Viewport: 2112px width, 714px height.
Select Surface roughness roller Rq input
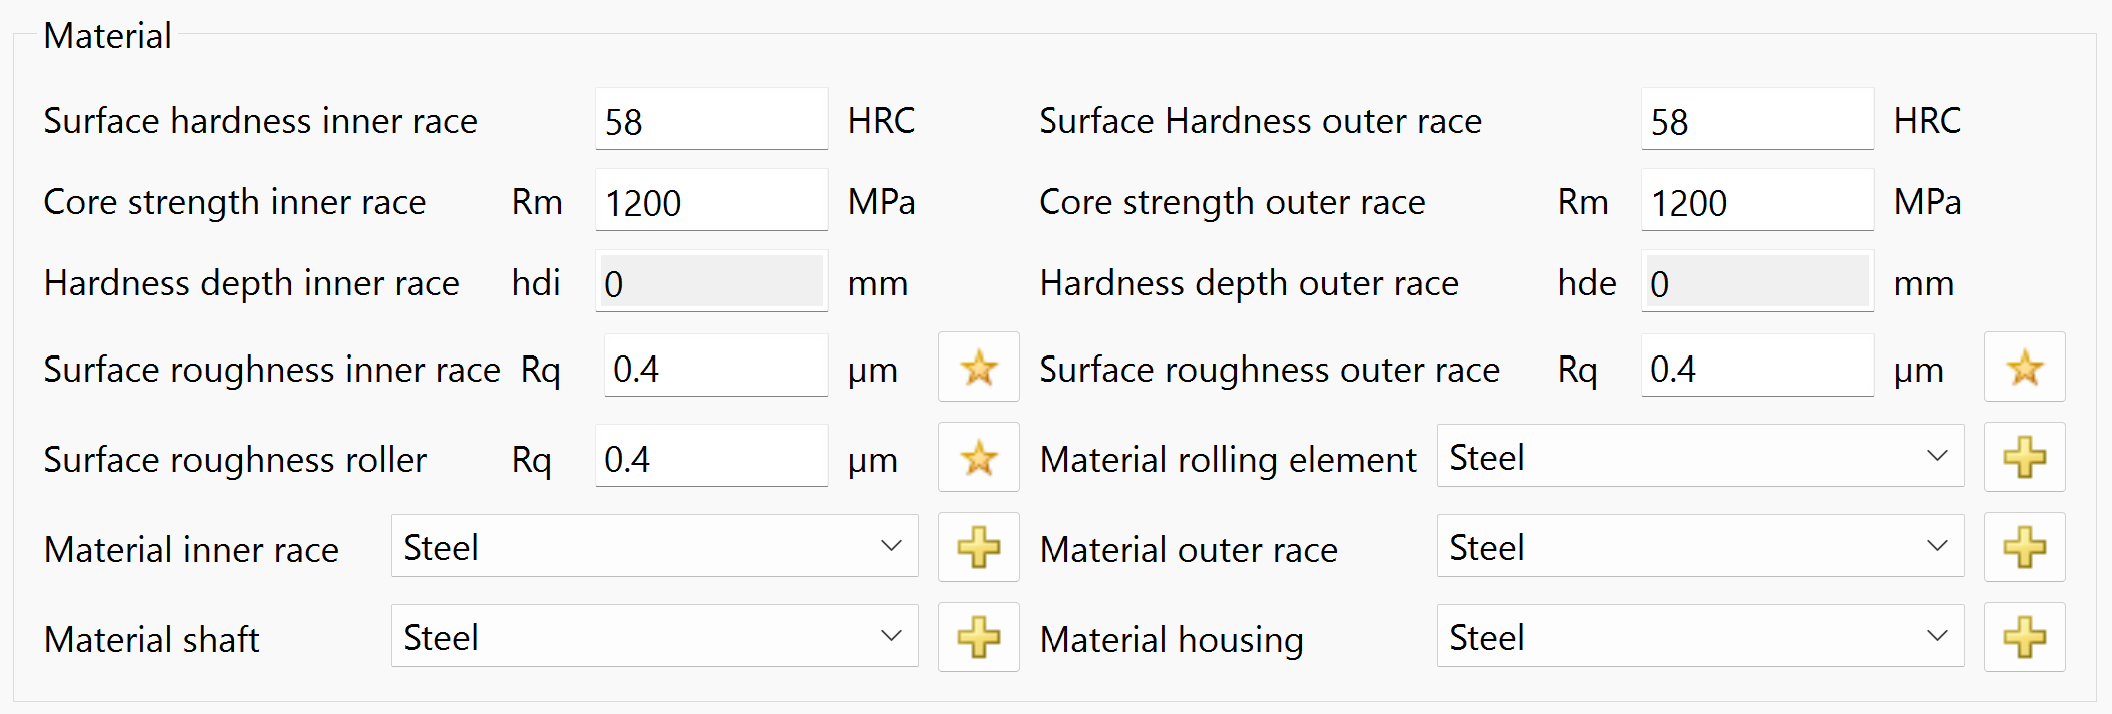tap(711, 459)
